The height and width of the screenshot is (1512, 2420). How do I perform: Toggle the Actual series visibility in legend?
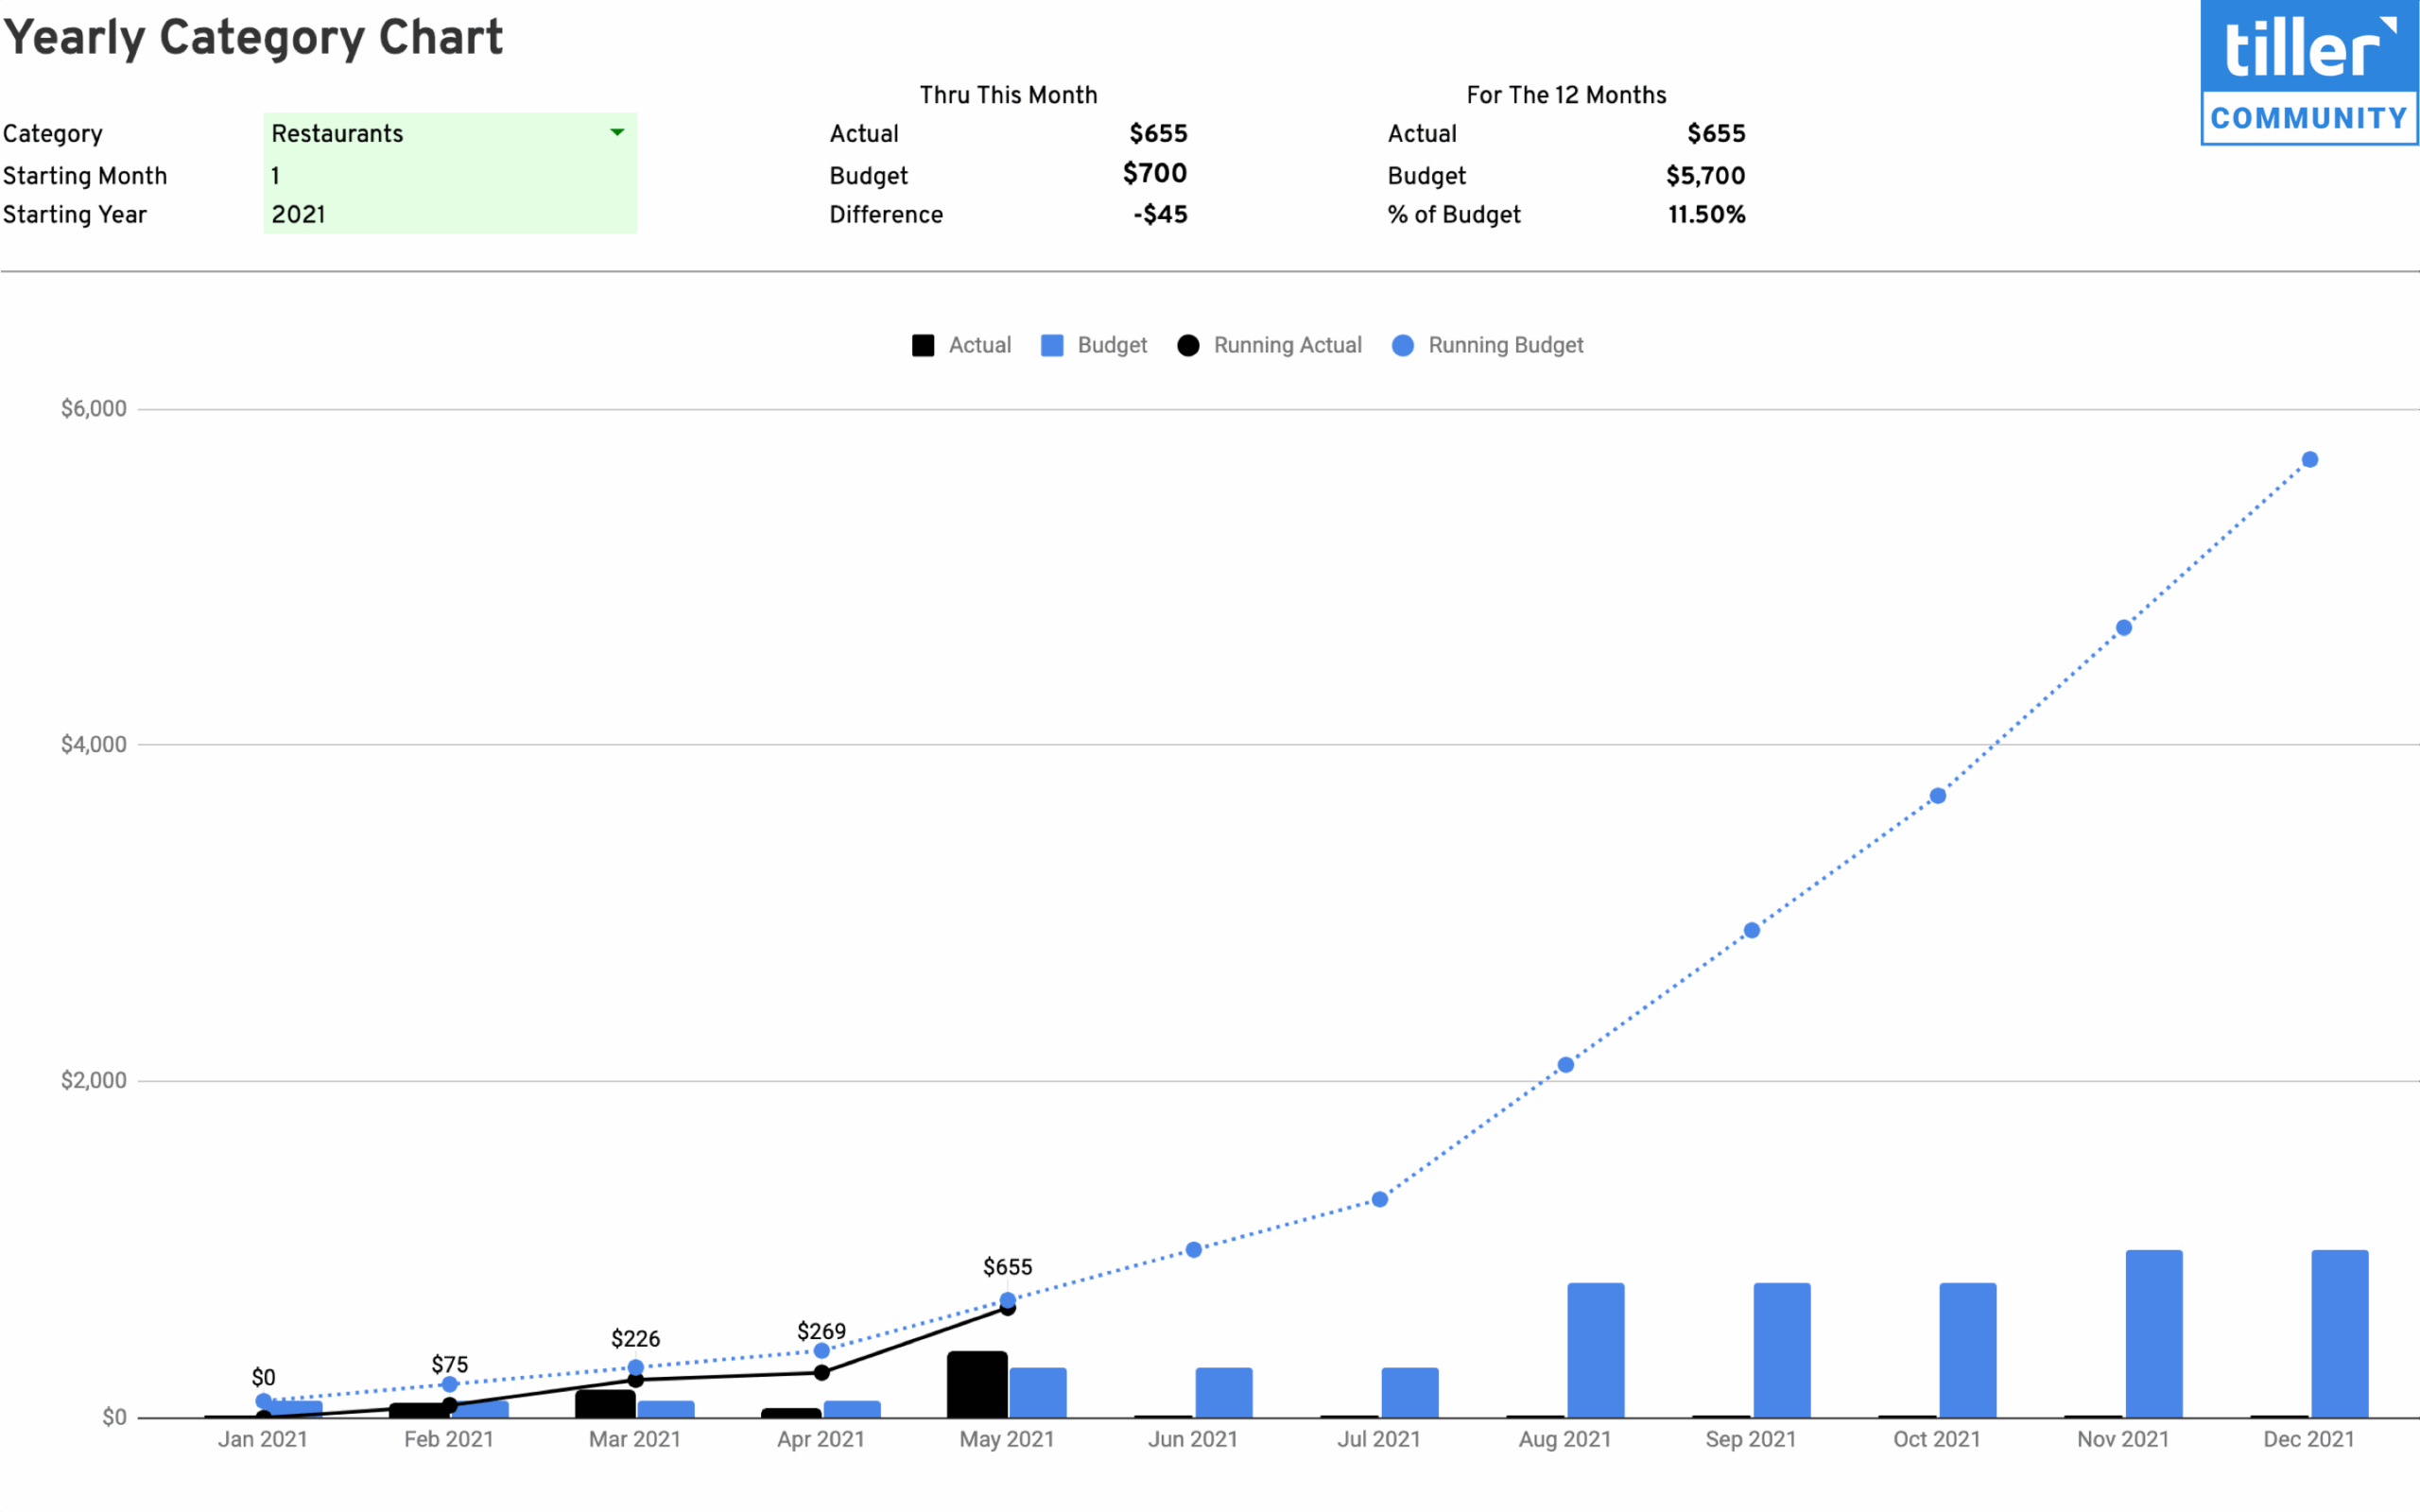coord(962,345)
